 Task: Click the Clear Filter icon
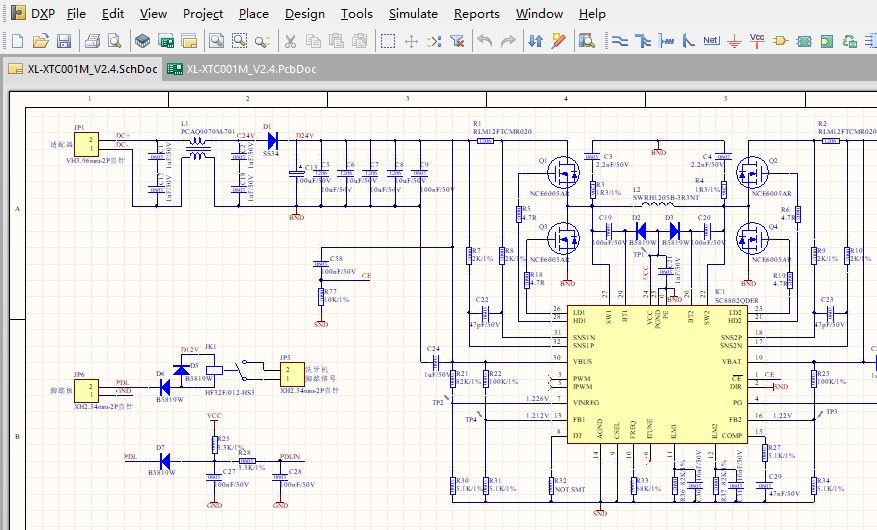pyautogui.click(x=457, y=41)
